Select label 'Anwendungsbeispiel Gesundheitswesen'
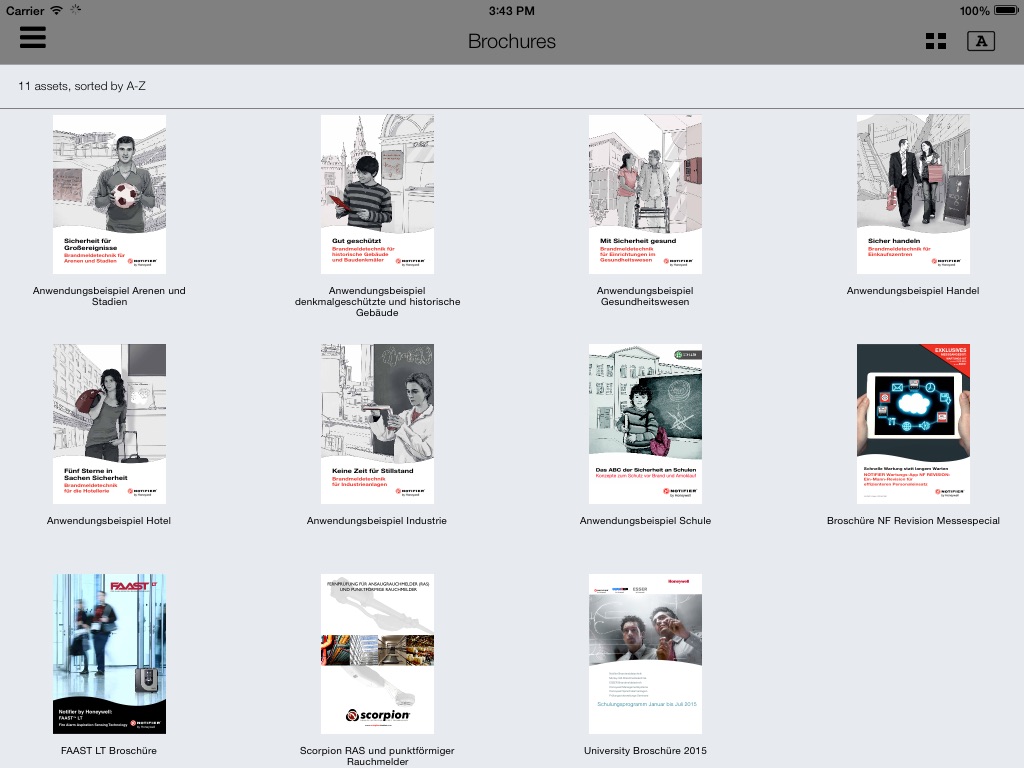 [x=645, y=296]
